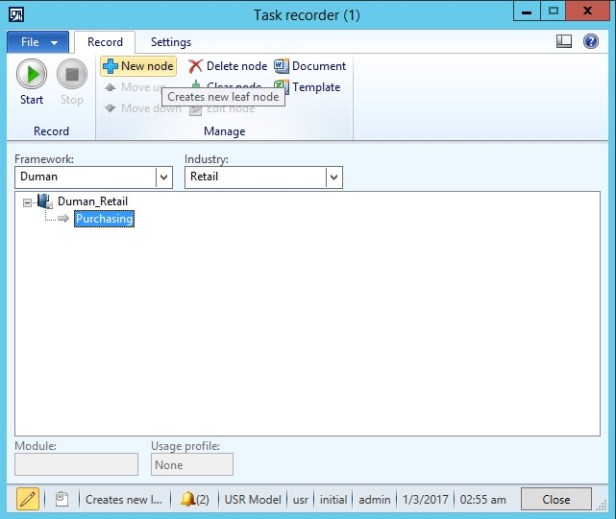Select the Record tab
This screenshot has height=519, width=616.
105,42
